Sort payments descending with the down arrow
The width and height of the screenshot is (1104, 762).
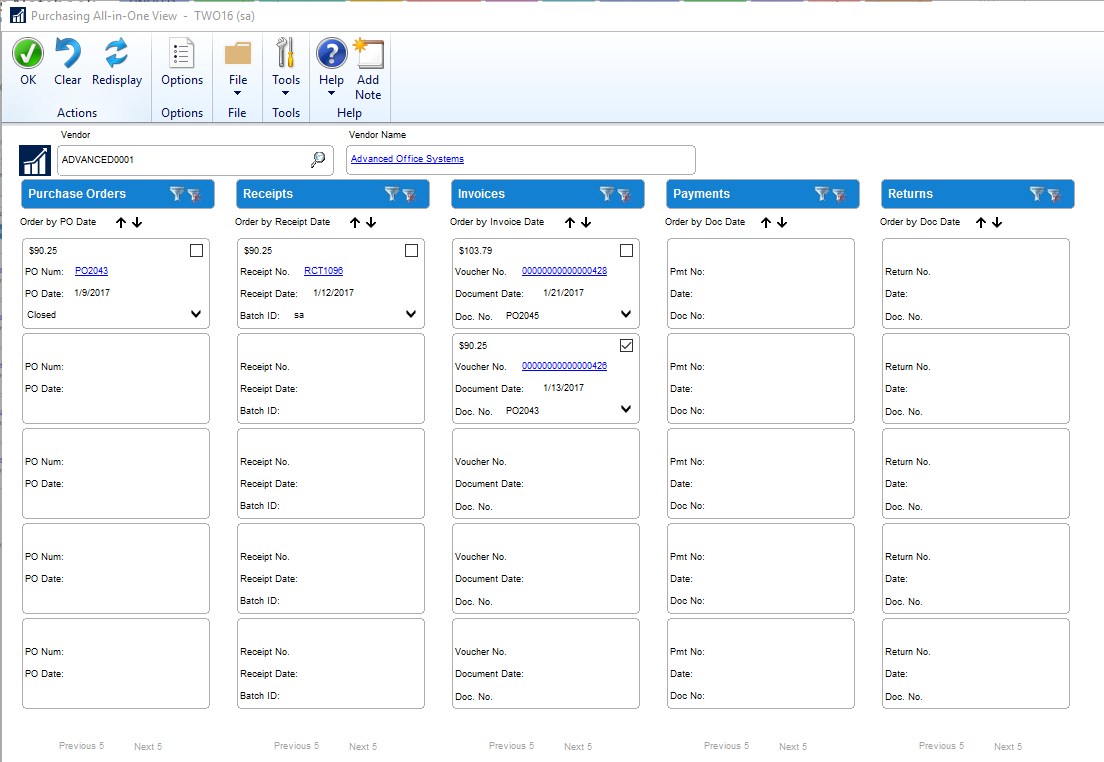(x=782, y=222)
